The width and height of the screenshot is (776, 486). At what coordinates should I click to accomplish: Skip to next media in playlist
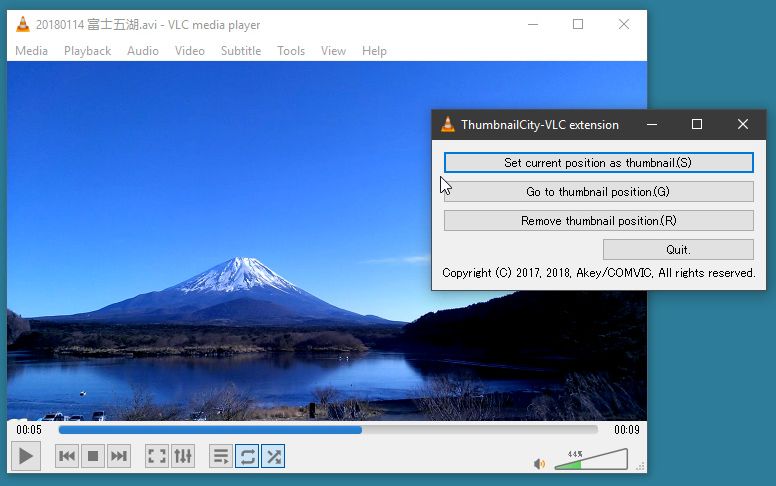pos(119,456)
